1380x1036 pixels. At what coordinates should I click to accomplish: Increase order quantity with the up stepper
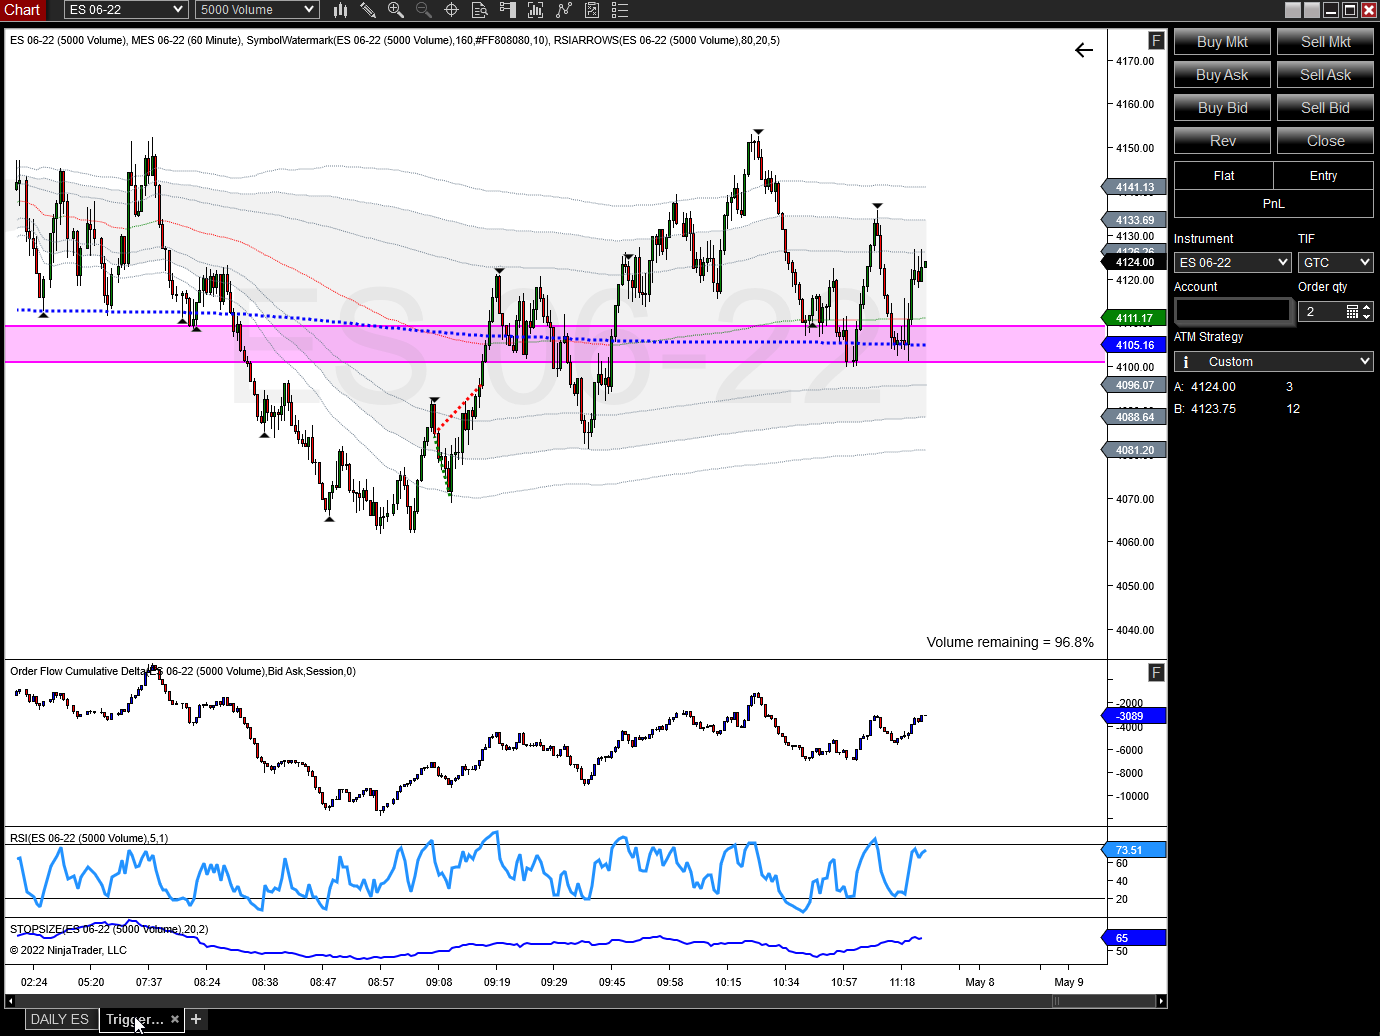pos(1367,307)
